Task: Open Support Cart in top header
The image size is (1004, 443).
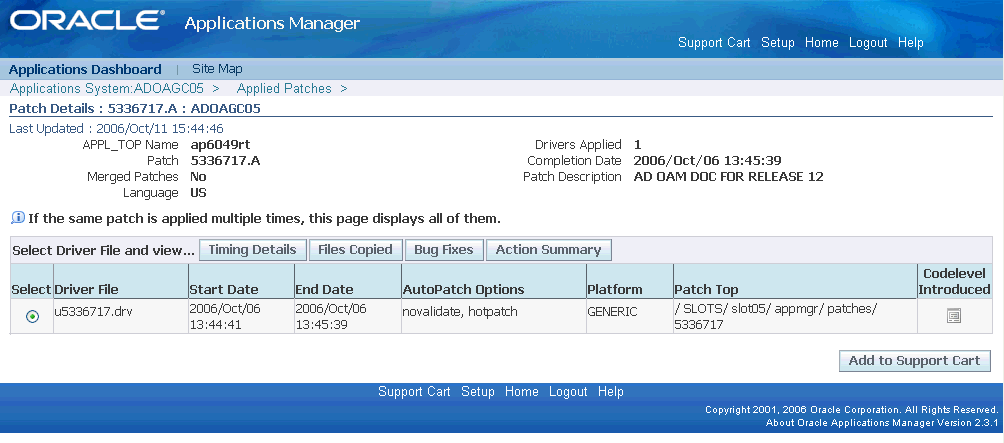Action: tap(714, 43)
